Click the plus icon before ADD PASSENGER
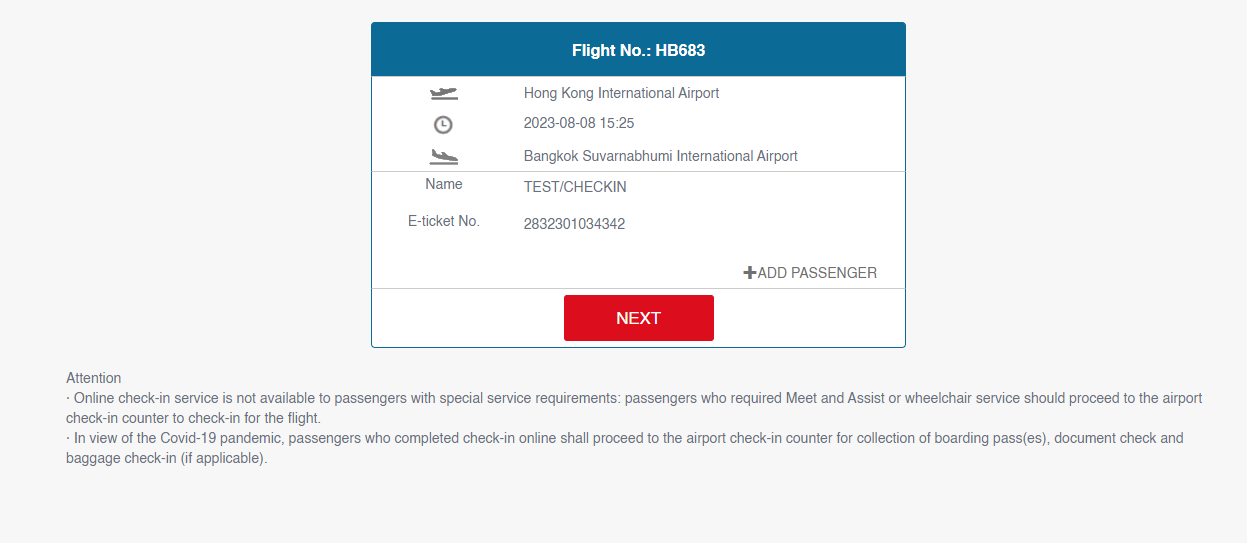The height and width of the screenshot is (543, 1247). [750, 272]
